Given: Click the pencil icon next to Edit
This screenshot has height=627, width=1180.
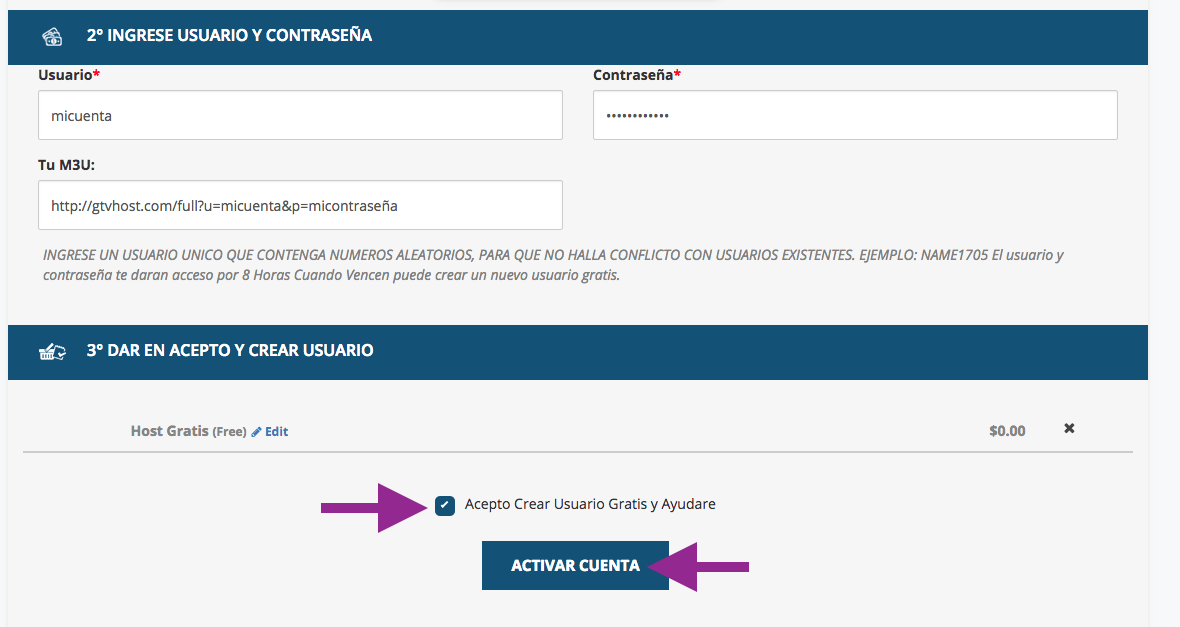Looking at the screenshot, I should coord(256,432).
